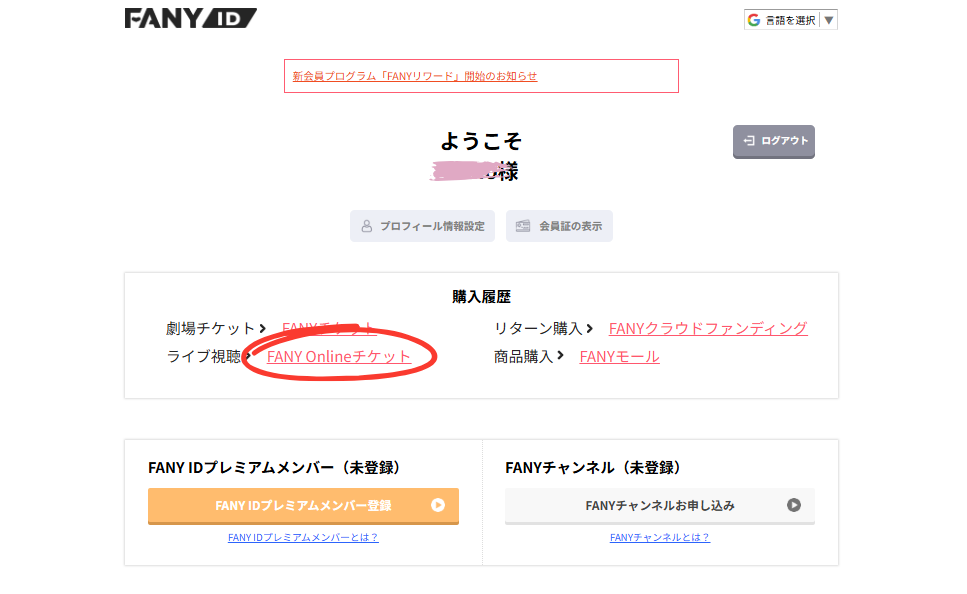Open FANY IDプレミアムメンバーとは？ link

pyautogui.click(x=303, y=537)
